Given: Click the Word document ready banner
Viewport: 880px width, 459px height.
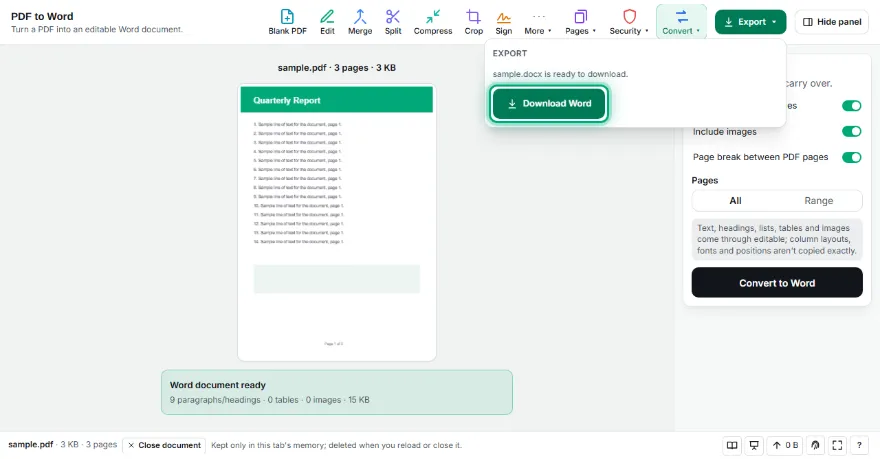Looking at the screenshot, I should click(x=337, y=392).
